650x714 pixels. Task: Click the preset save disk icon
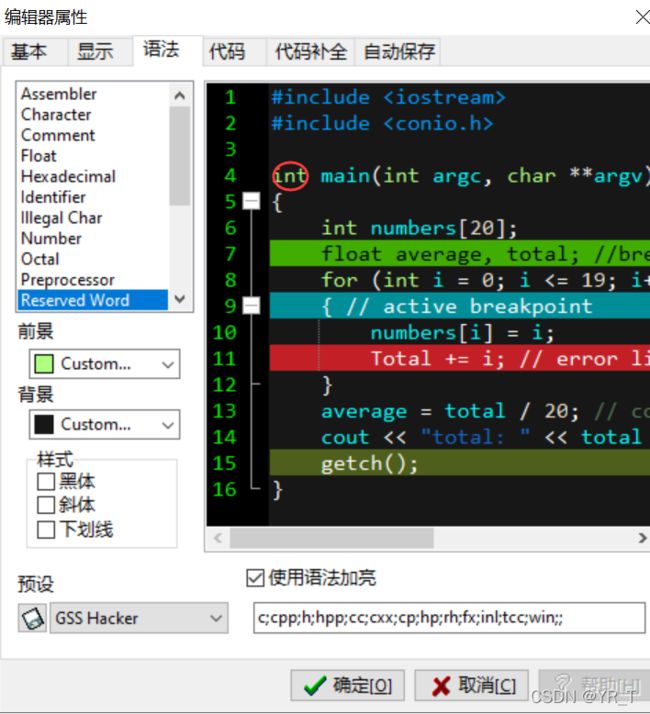point(32,618)
